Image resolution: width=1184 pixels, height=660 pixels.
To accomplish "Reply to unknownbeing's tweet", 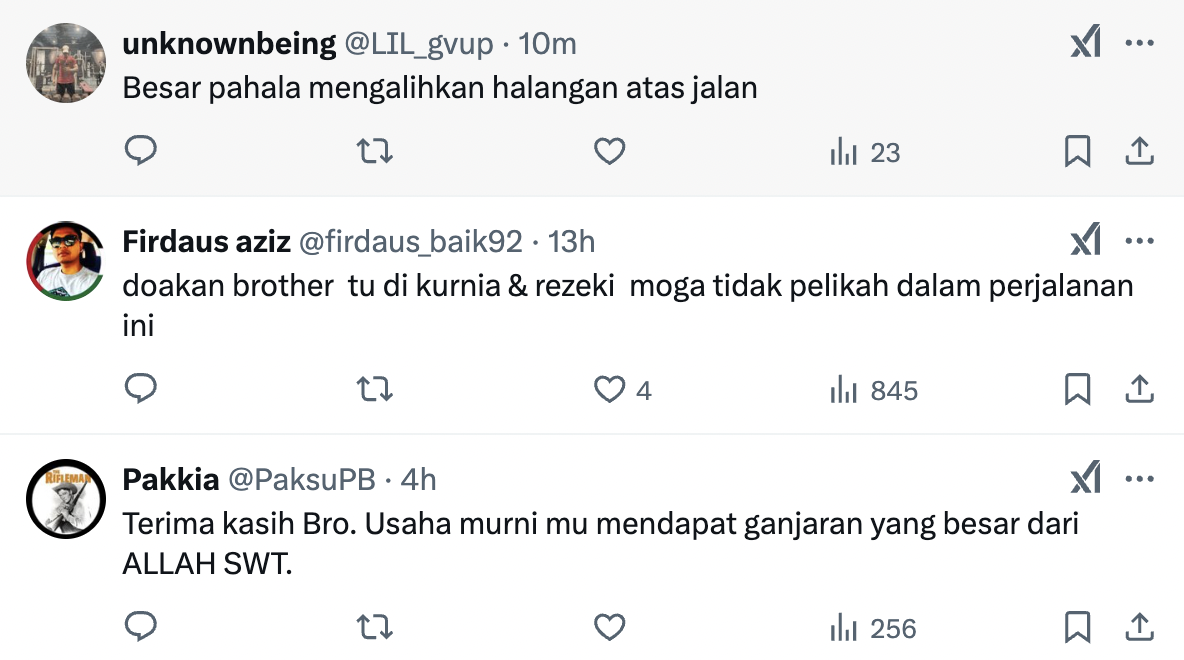I will tap(141, 152).
